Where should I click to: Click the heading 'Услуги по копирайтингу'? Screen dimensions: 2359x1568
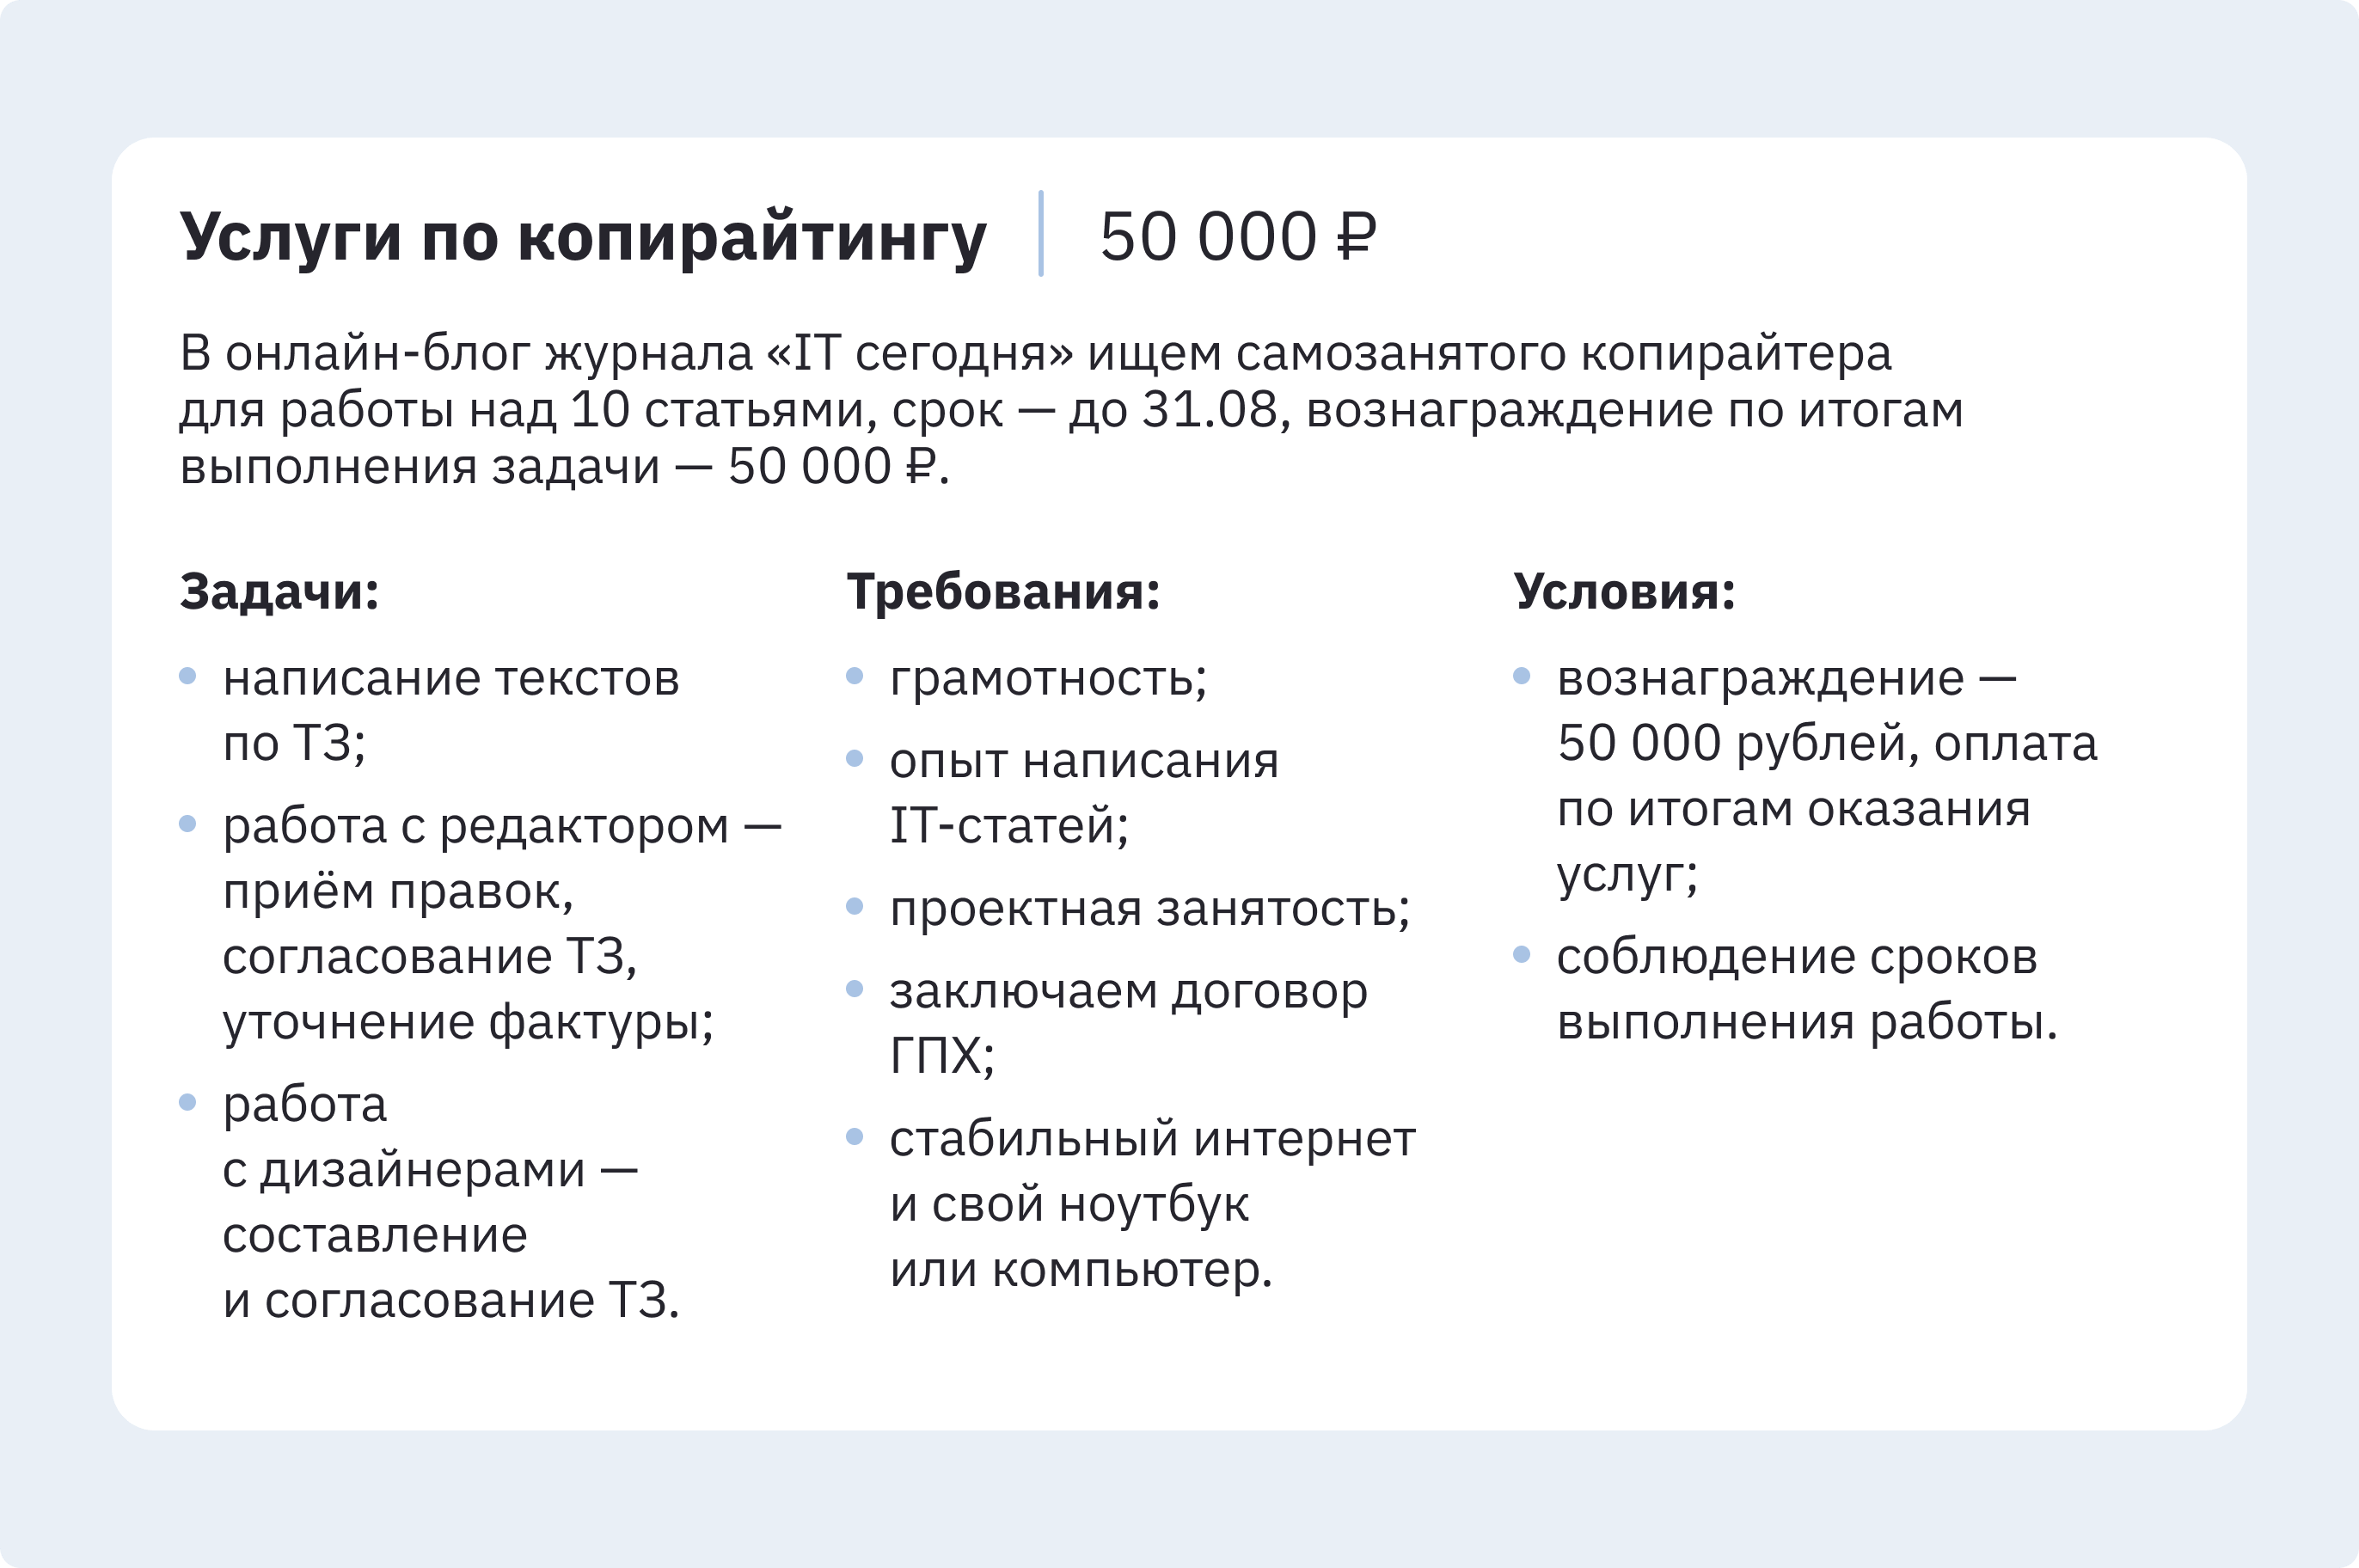(583, 238)
